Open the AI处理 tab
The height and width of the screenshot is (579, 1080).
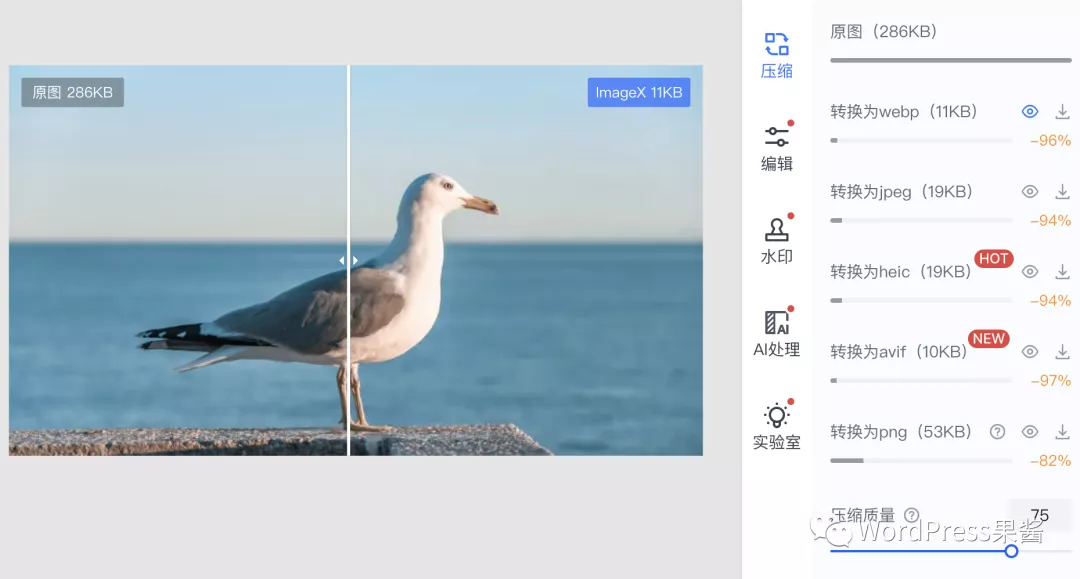point(776,333)
